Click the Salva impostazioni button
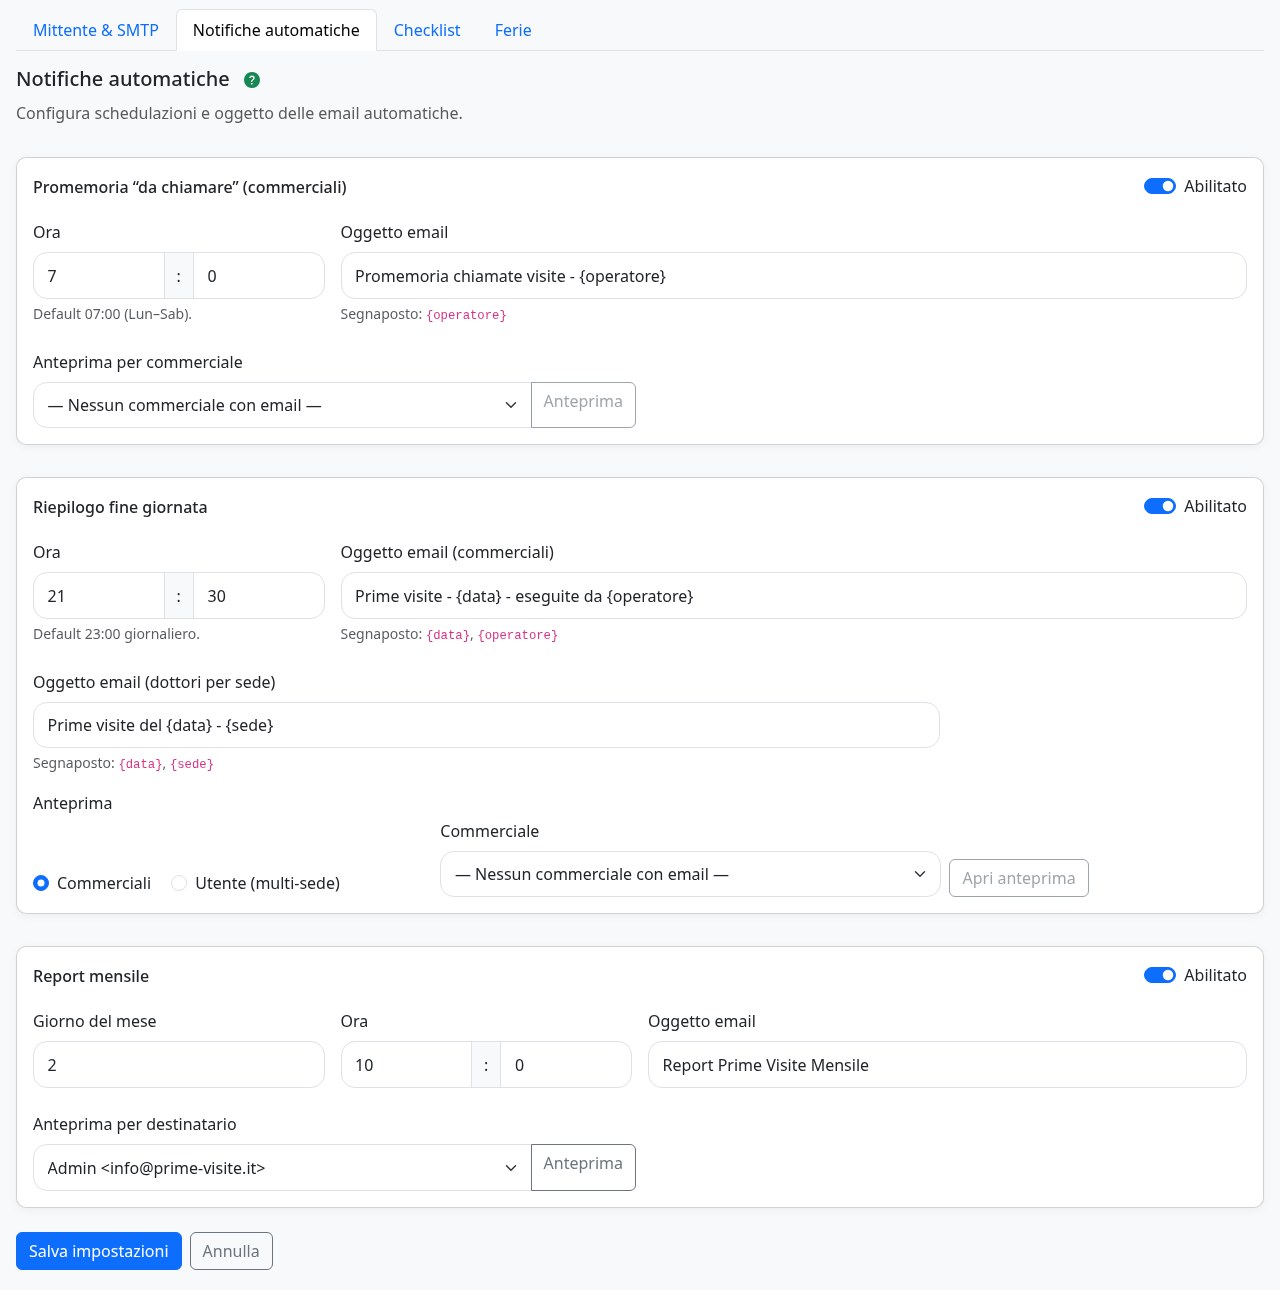 coord(99,1251)
